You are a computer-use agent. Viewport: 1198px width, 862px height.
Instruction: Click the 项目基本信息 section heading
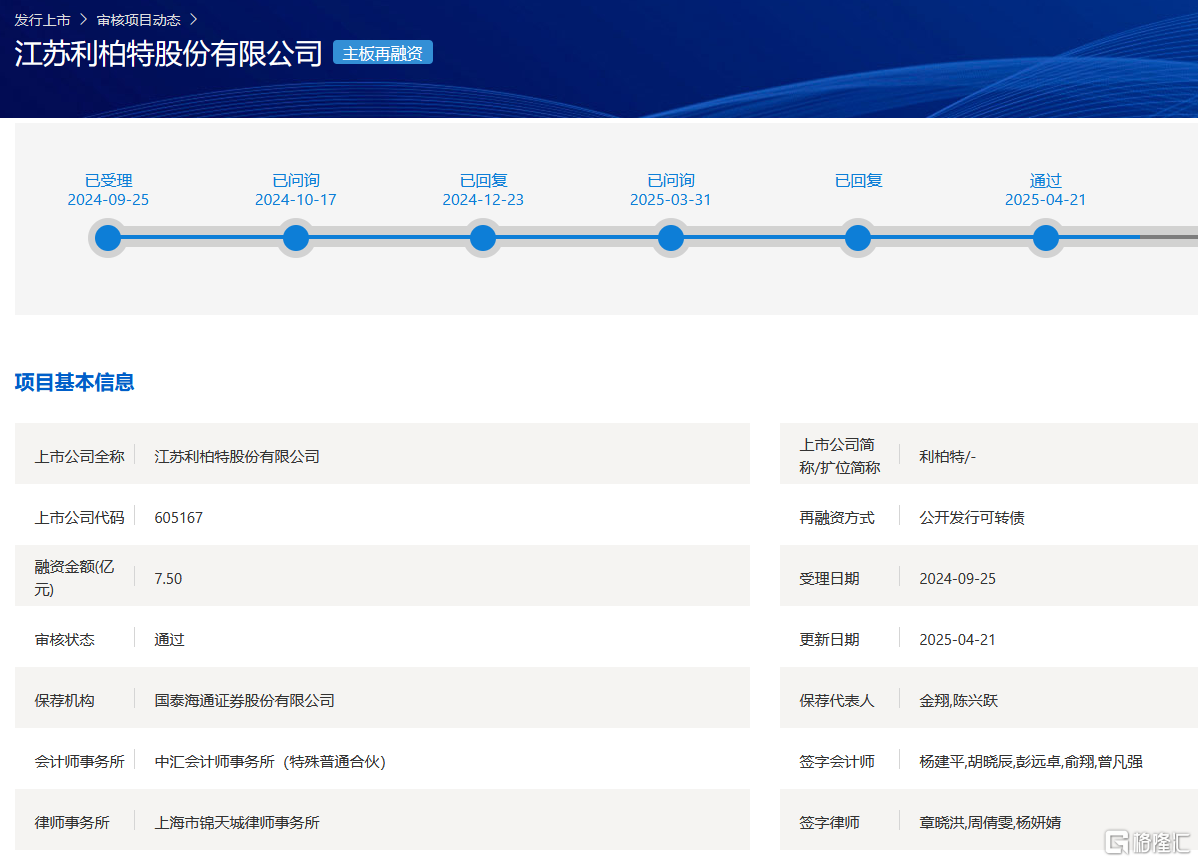pyautogui.click(x=74, y=382)
